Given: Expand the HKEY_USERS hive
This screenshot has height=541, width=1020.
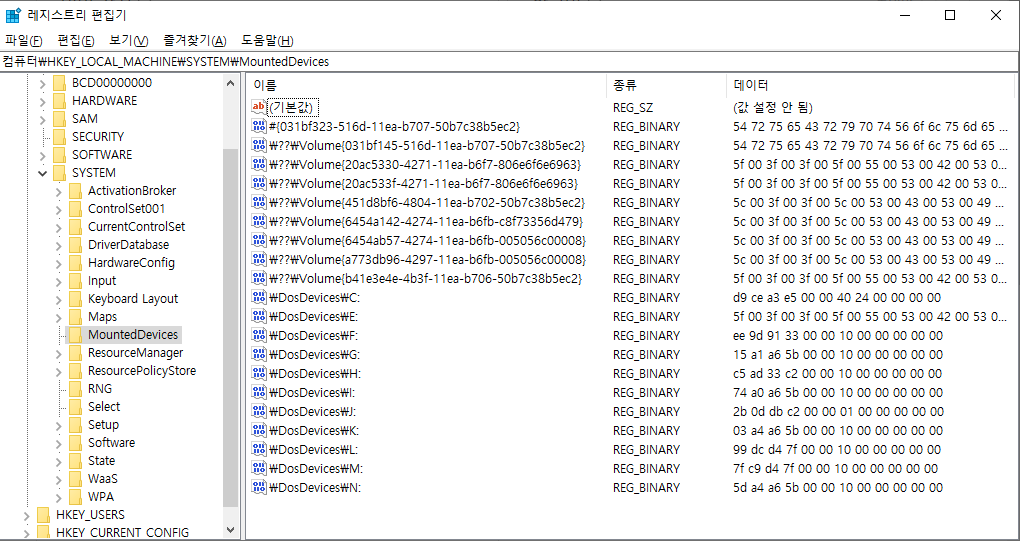Looking at the screenshot, I should pos(27,516).
